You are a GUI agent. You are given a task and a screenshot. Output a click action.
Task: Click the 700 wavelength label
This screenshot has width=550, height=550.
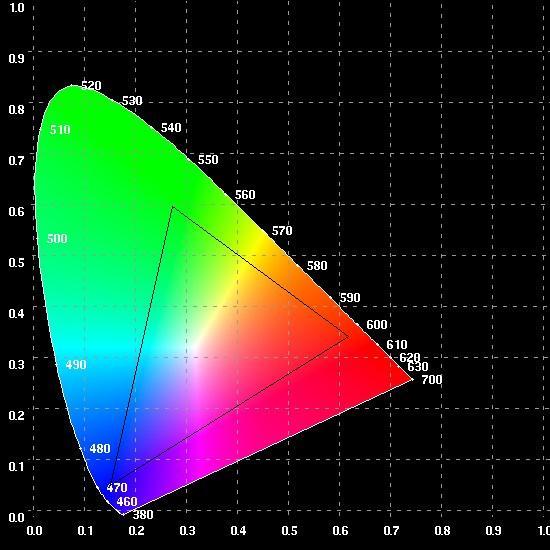431,380
